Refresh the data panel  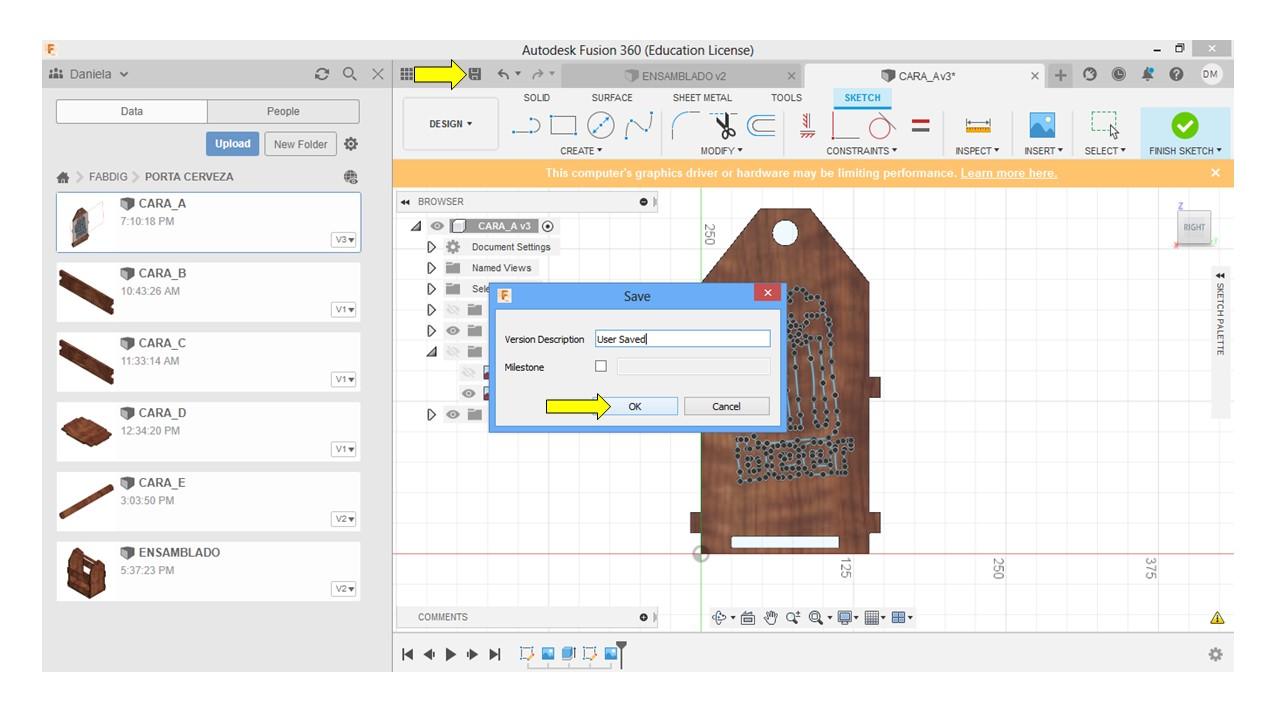click(x=321, y=74)
